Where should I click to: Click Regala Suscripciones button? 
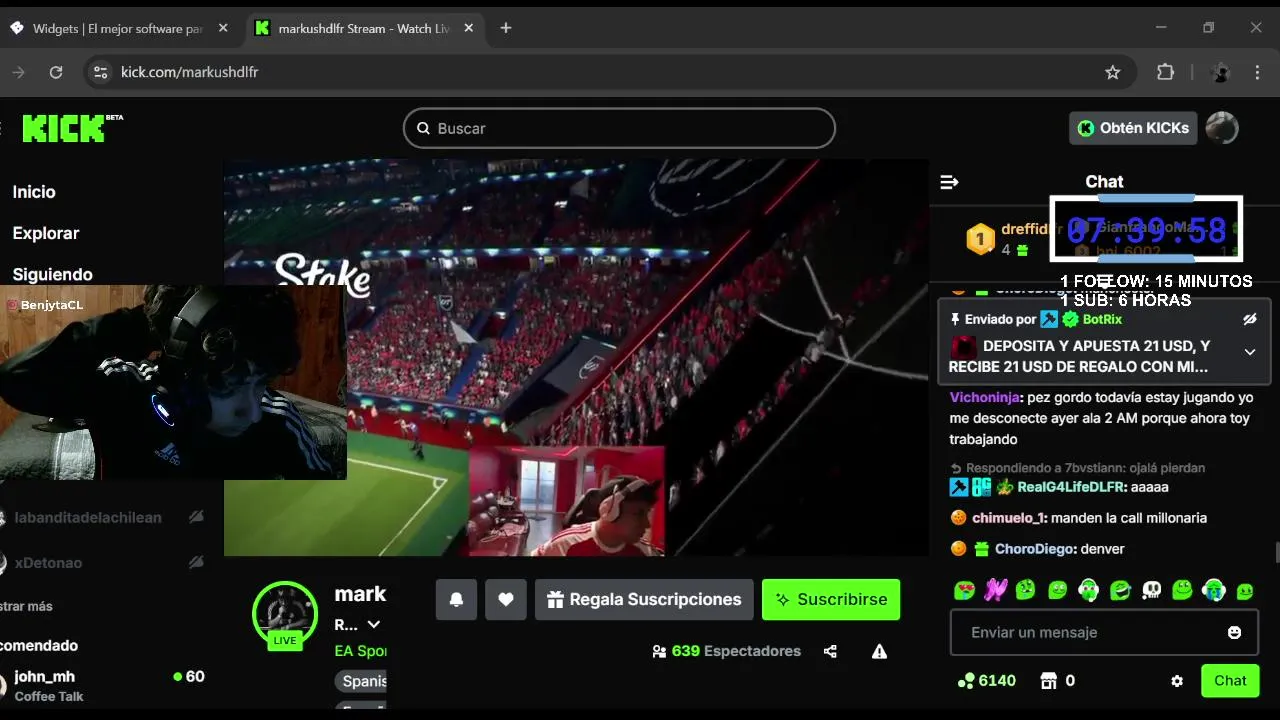[x=644, y=600]
